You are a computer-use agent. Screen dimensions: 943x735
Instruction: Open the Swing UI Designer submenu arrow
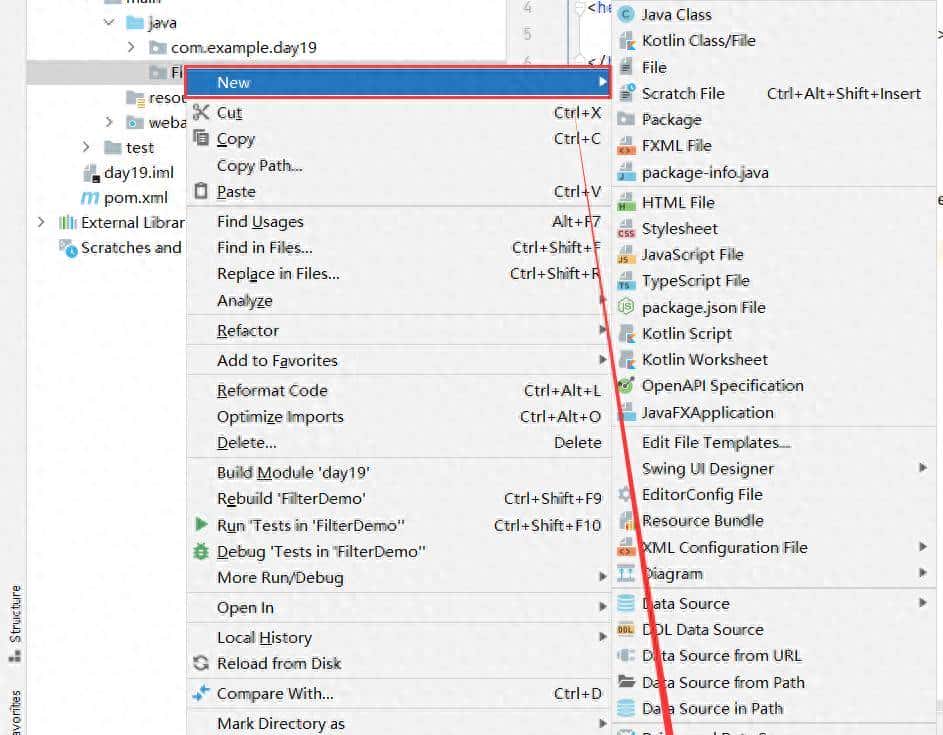tap(923, 468)
